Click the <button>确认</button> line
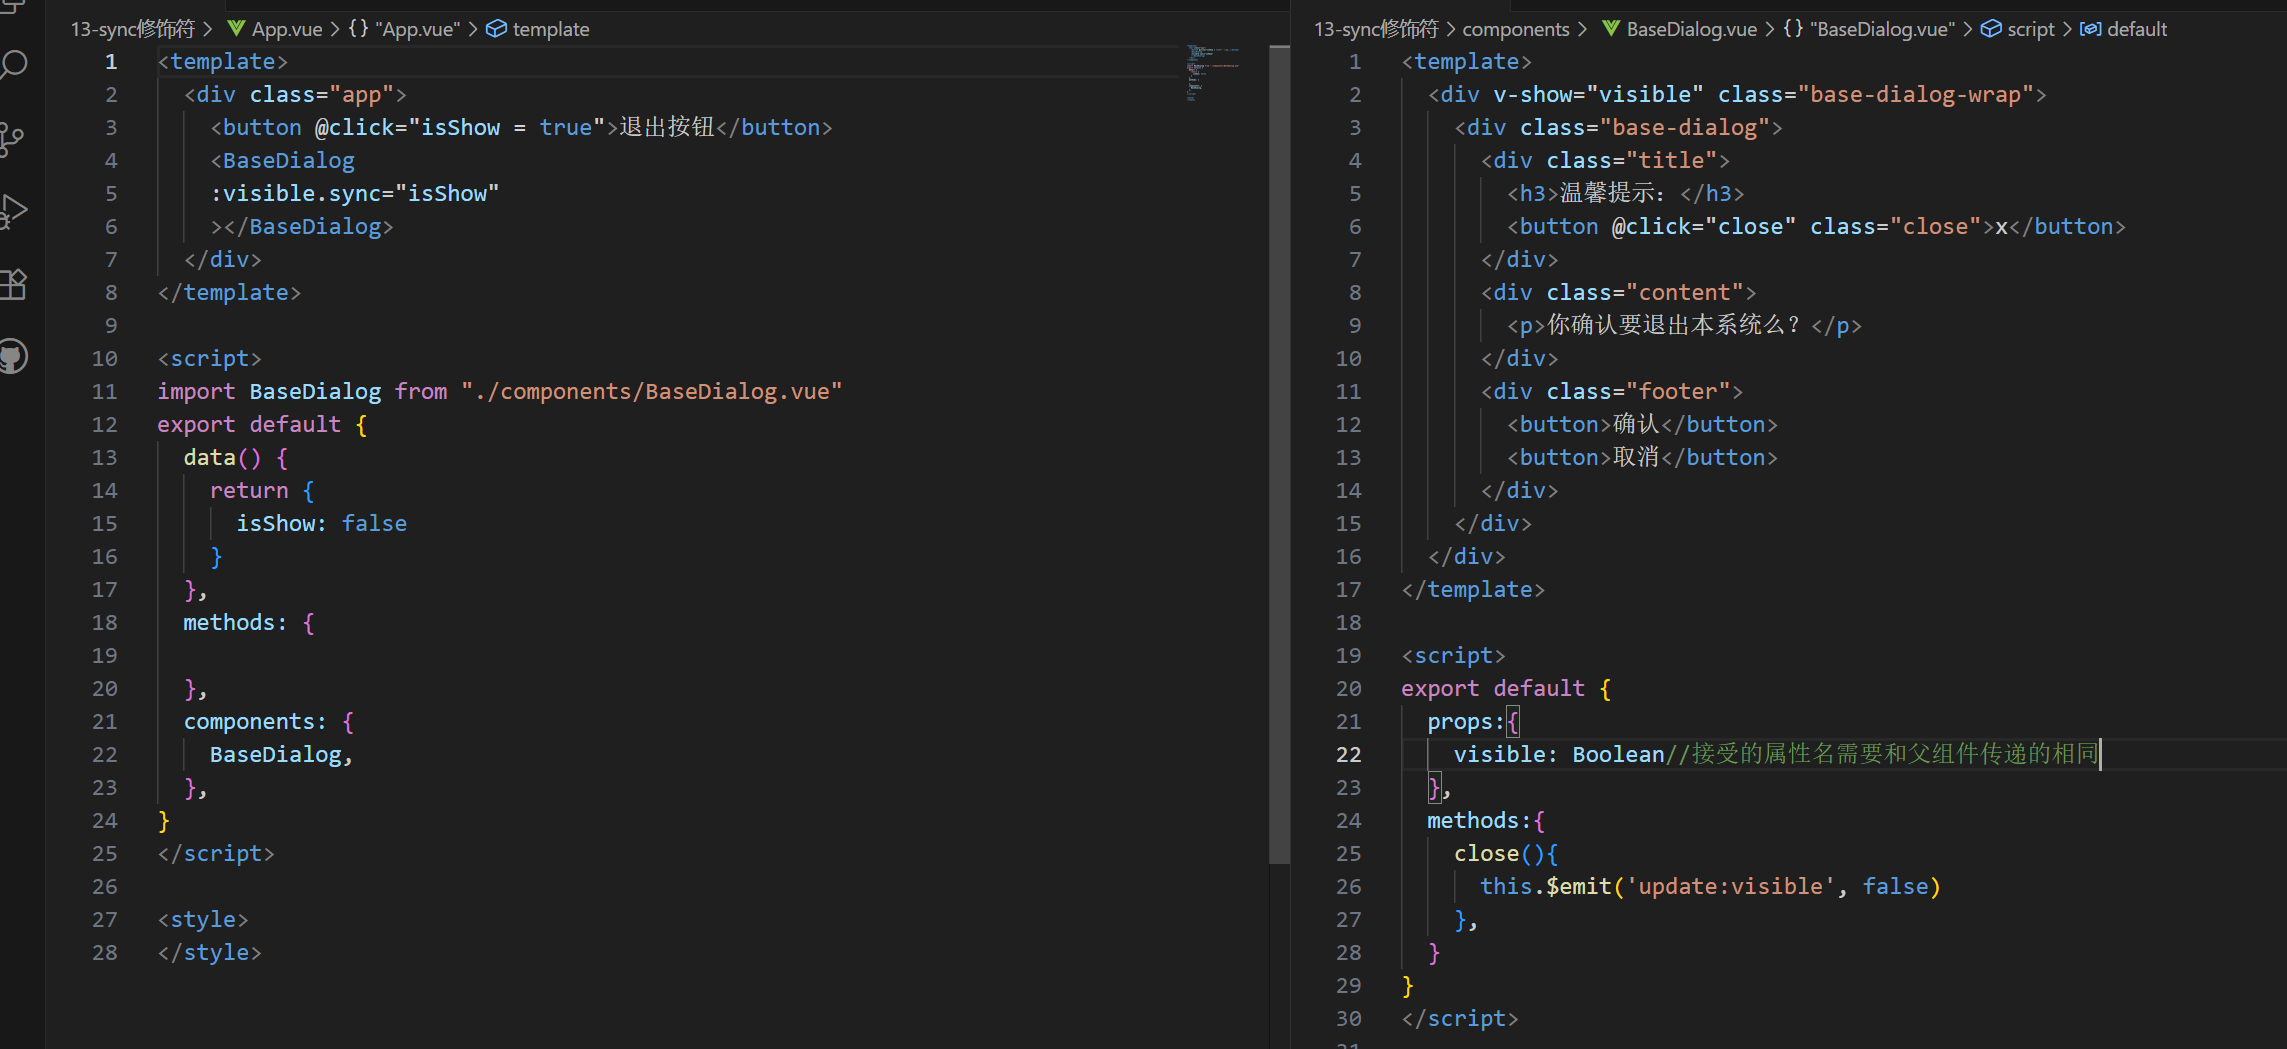 [1642, 425]
